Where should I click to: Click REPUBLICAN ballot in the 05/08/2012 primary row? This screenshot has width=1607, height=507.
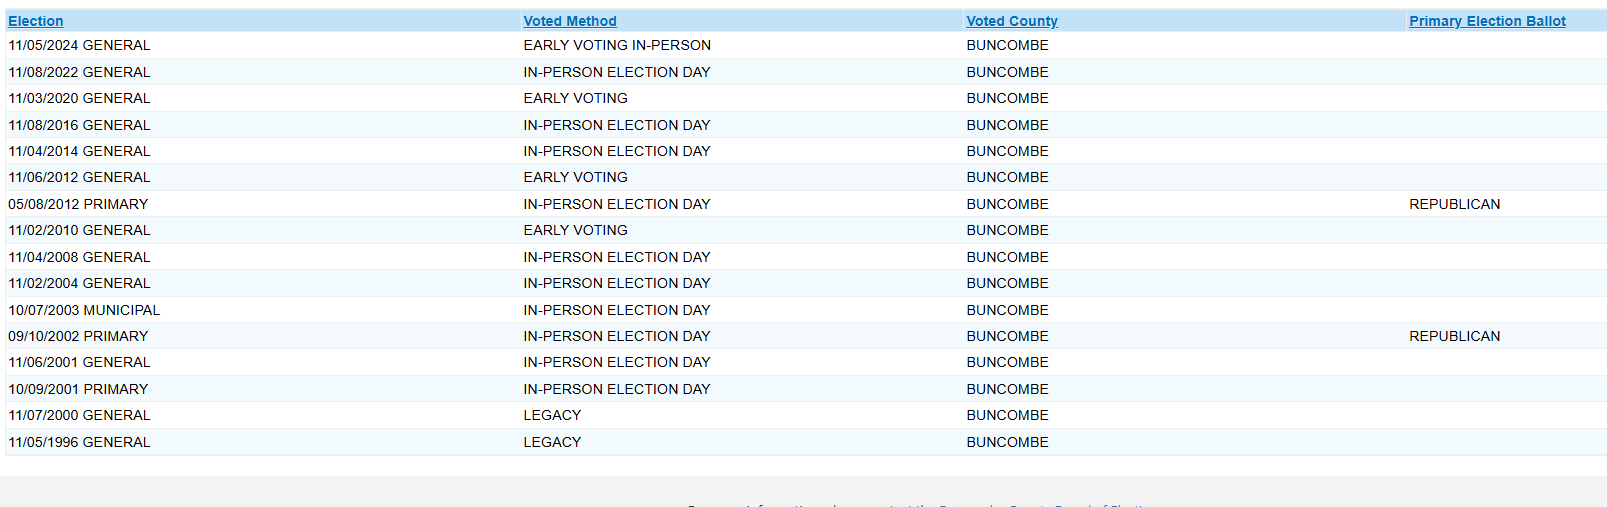[1454, 204]
